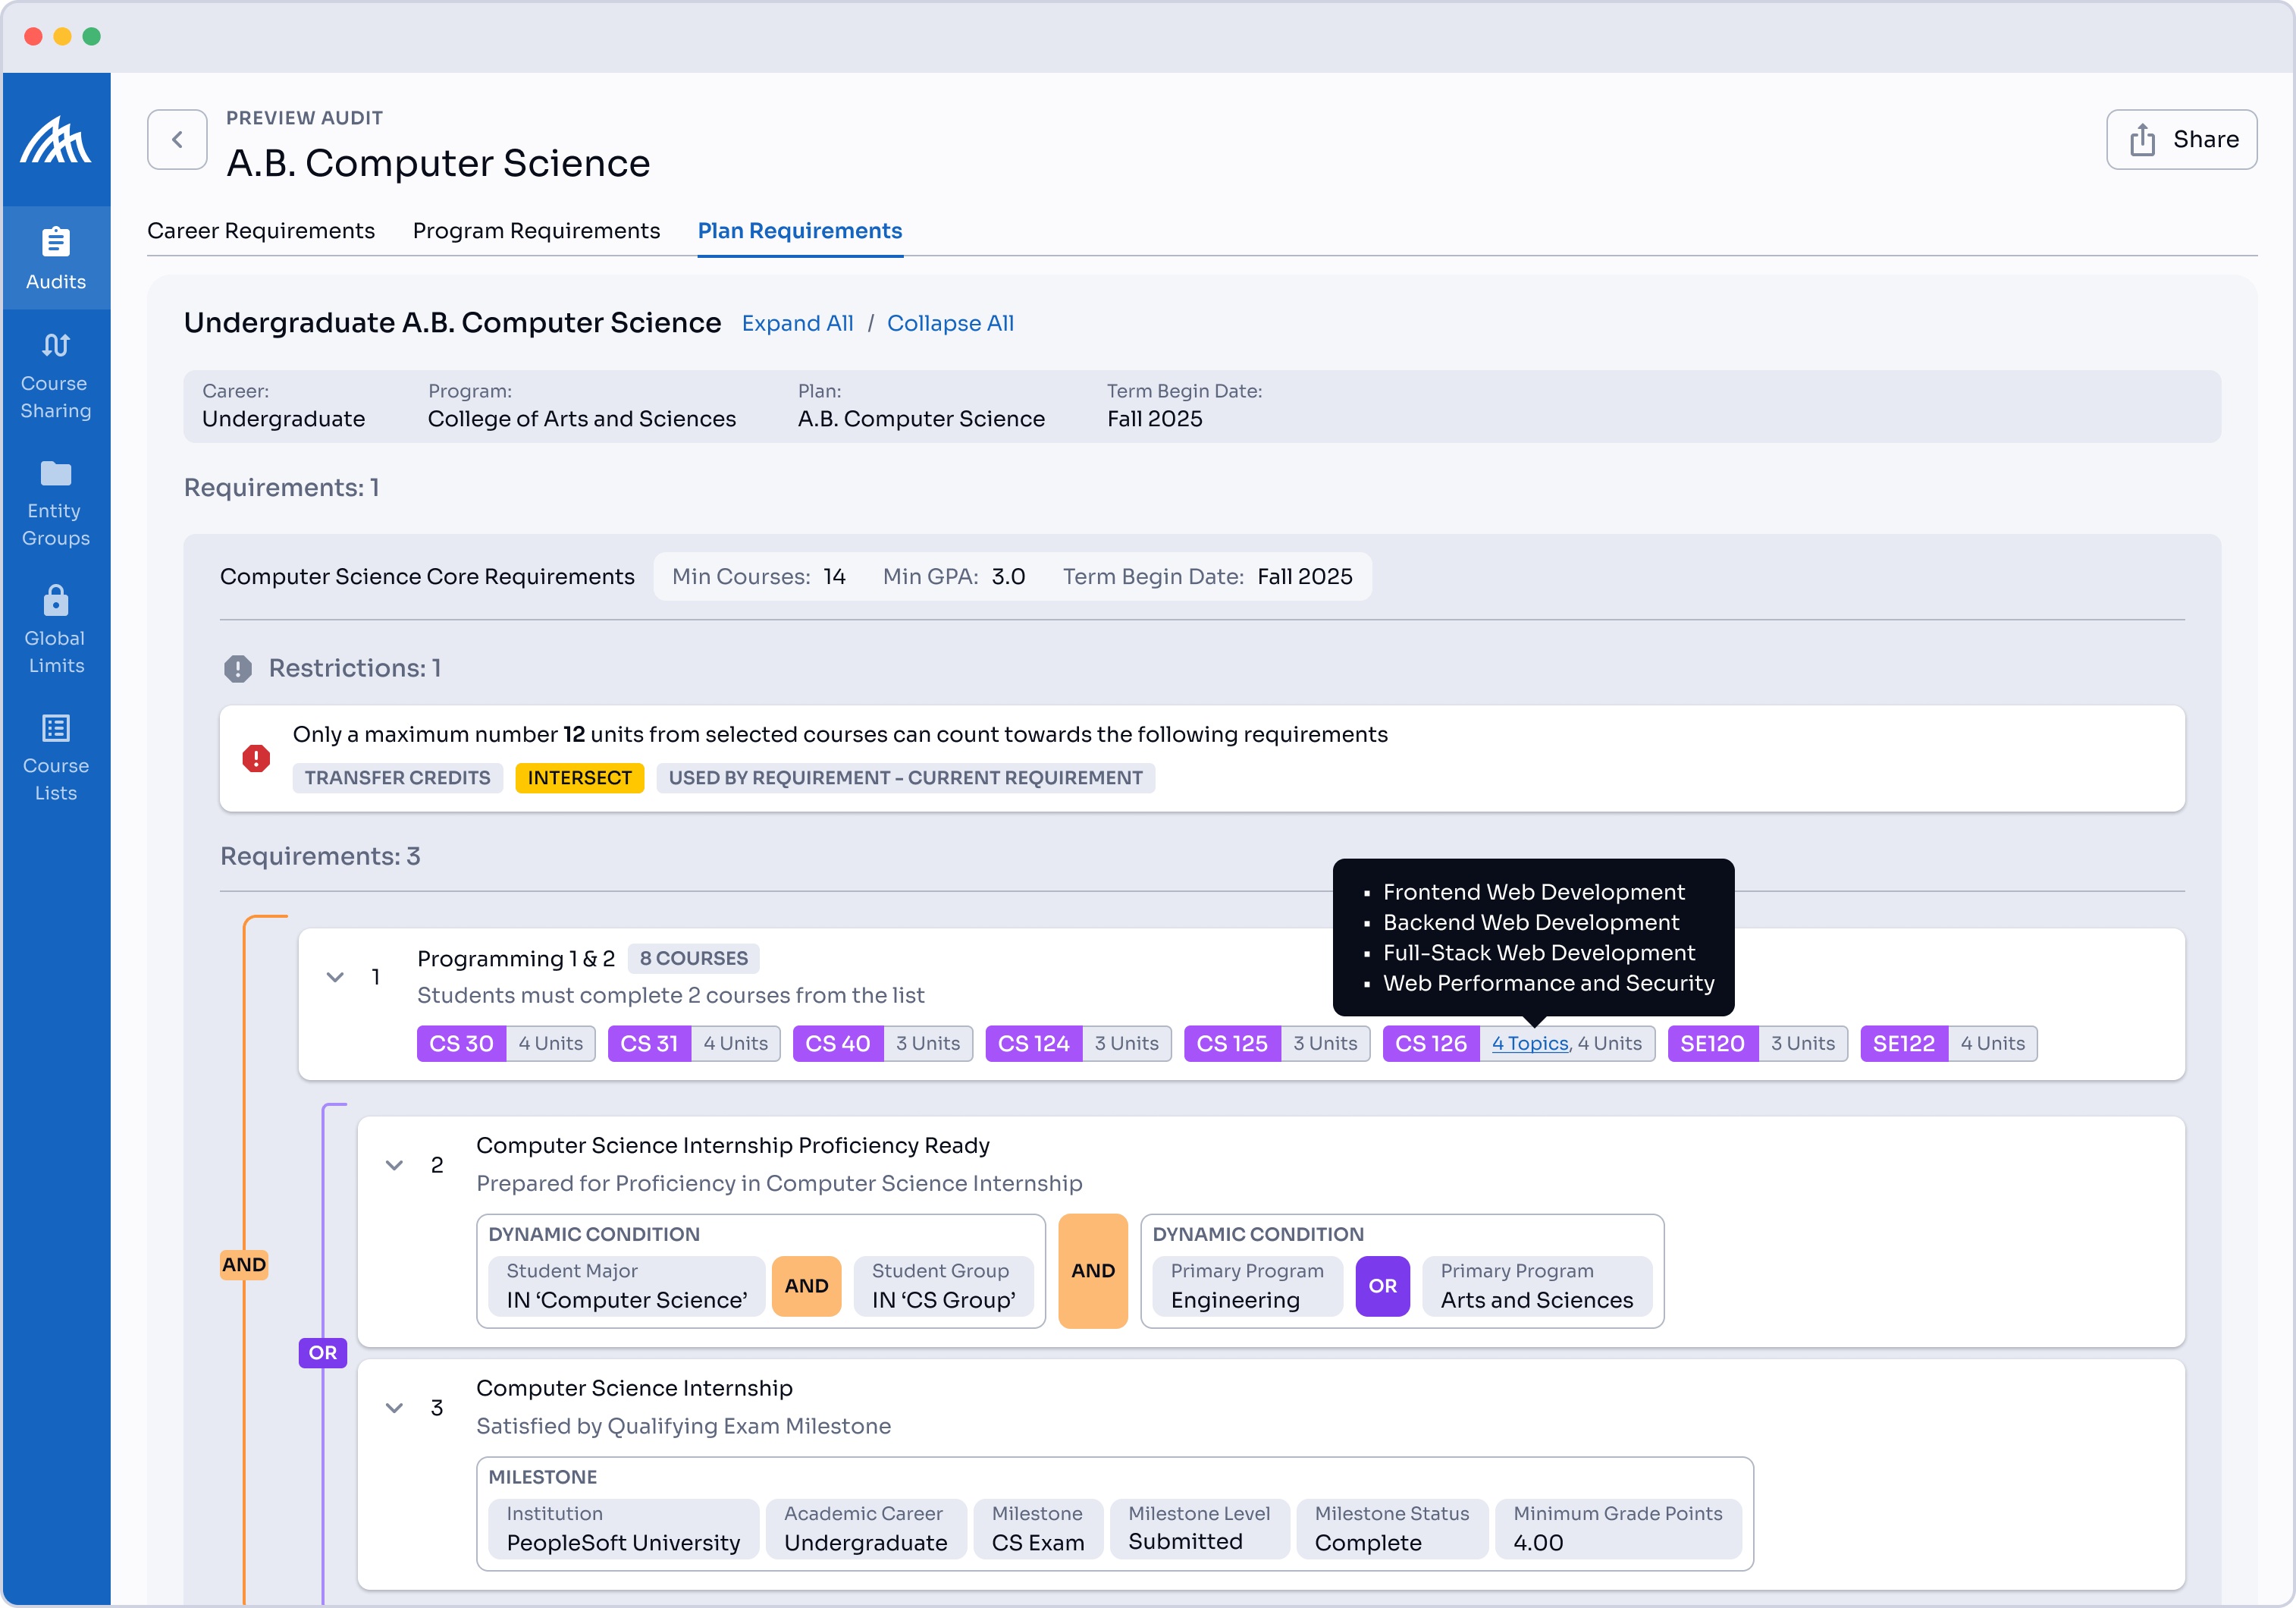Click Student Group IN 'CS Group' condition
Screen dimensions: 2296x1608
click(944, 1286)
